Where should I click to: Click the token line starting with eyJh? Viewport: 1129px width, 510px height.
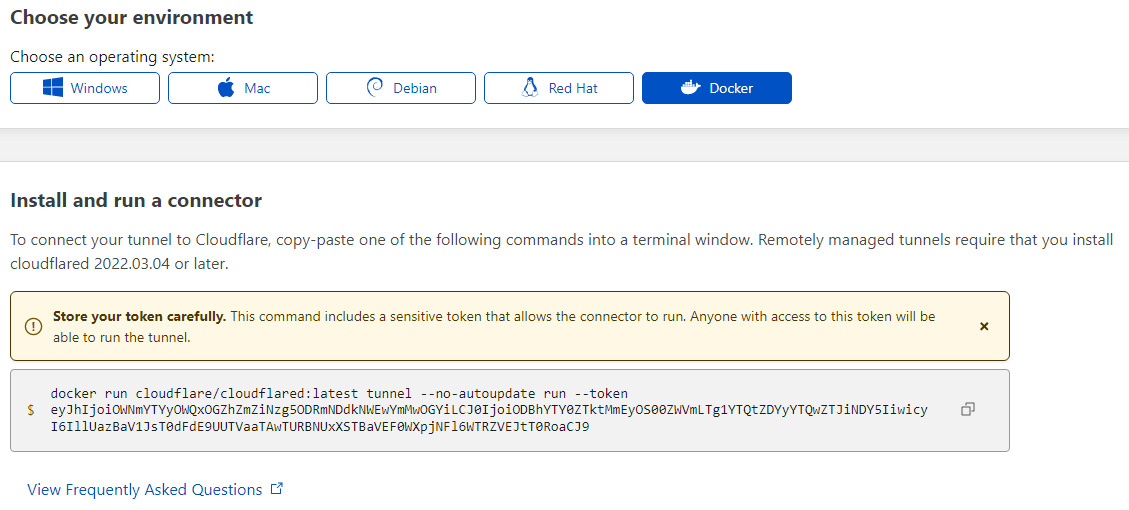tap(488, 410)
